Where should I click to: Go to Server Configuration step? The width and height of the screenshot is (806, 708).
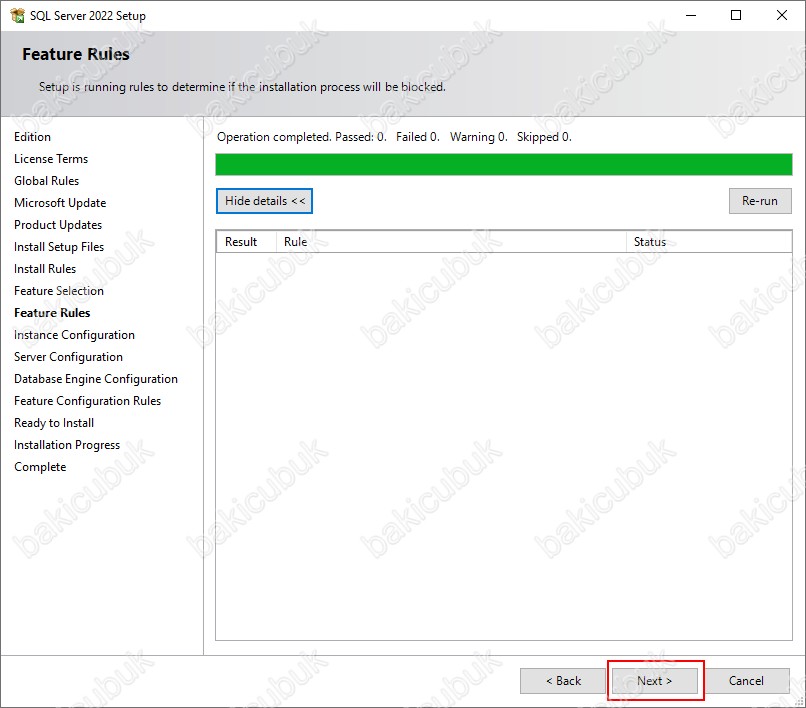(x=68, y=357)
